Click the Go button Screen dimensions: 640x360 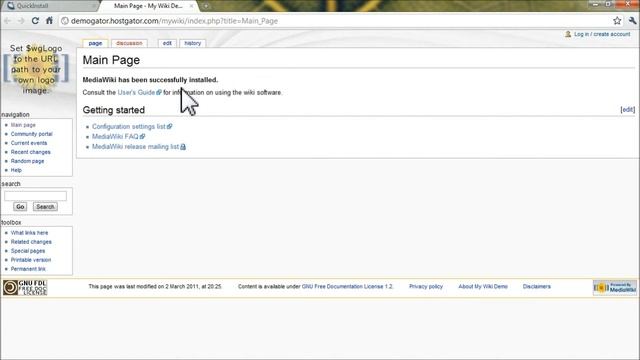point(20,207)
